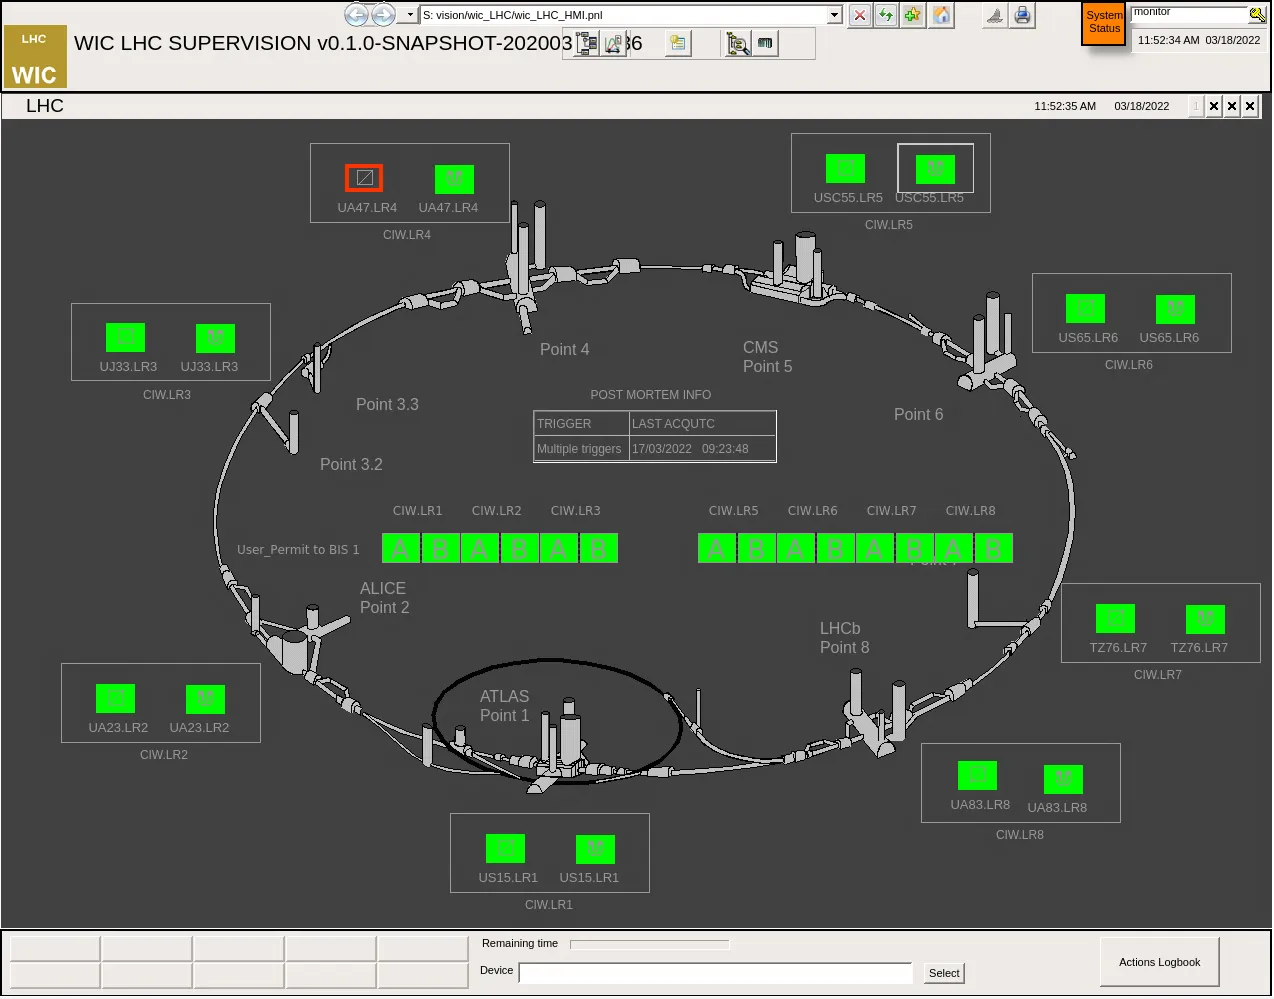Viewport: 1274px width, 999px height.
Task: Click User_Permit box B under CIW.LR2
Action: pyautogui.click(x=519, y=548)
